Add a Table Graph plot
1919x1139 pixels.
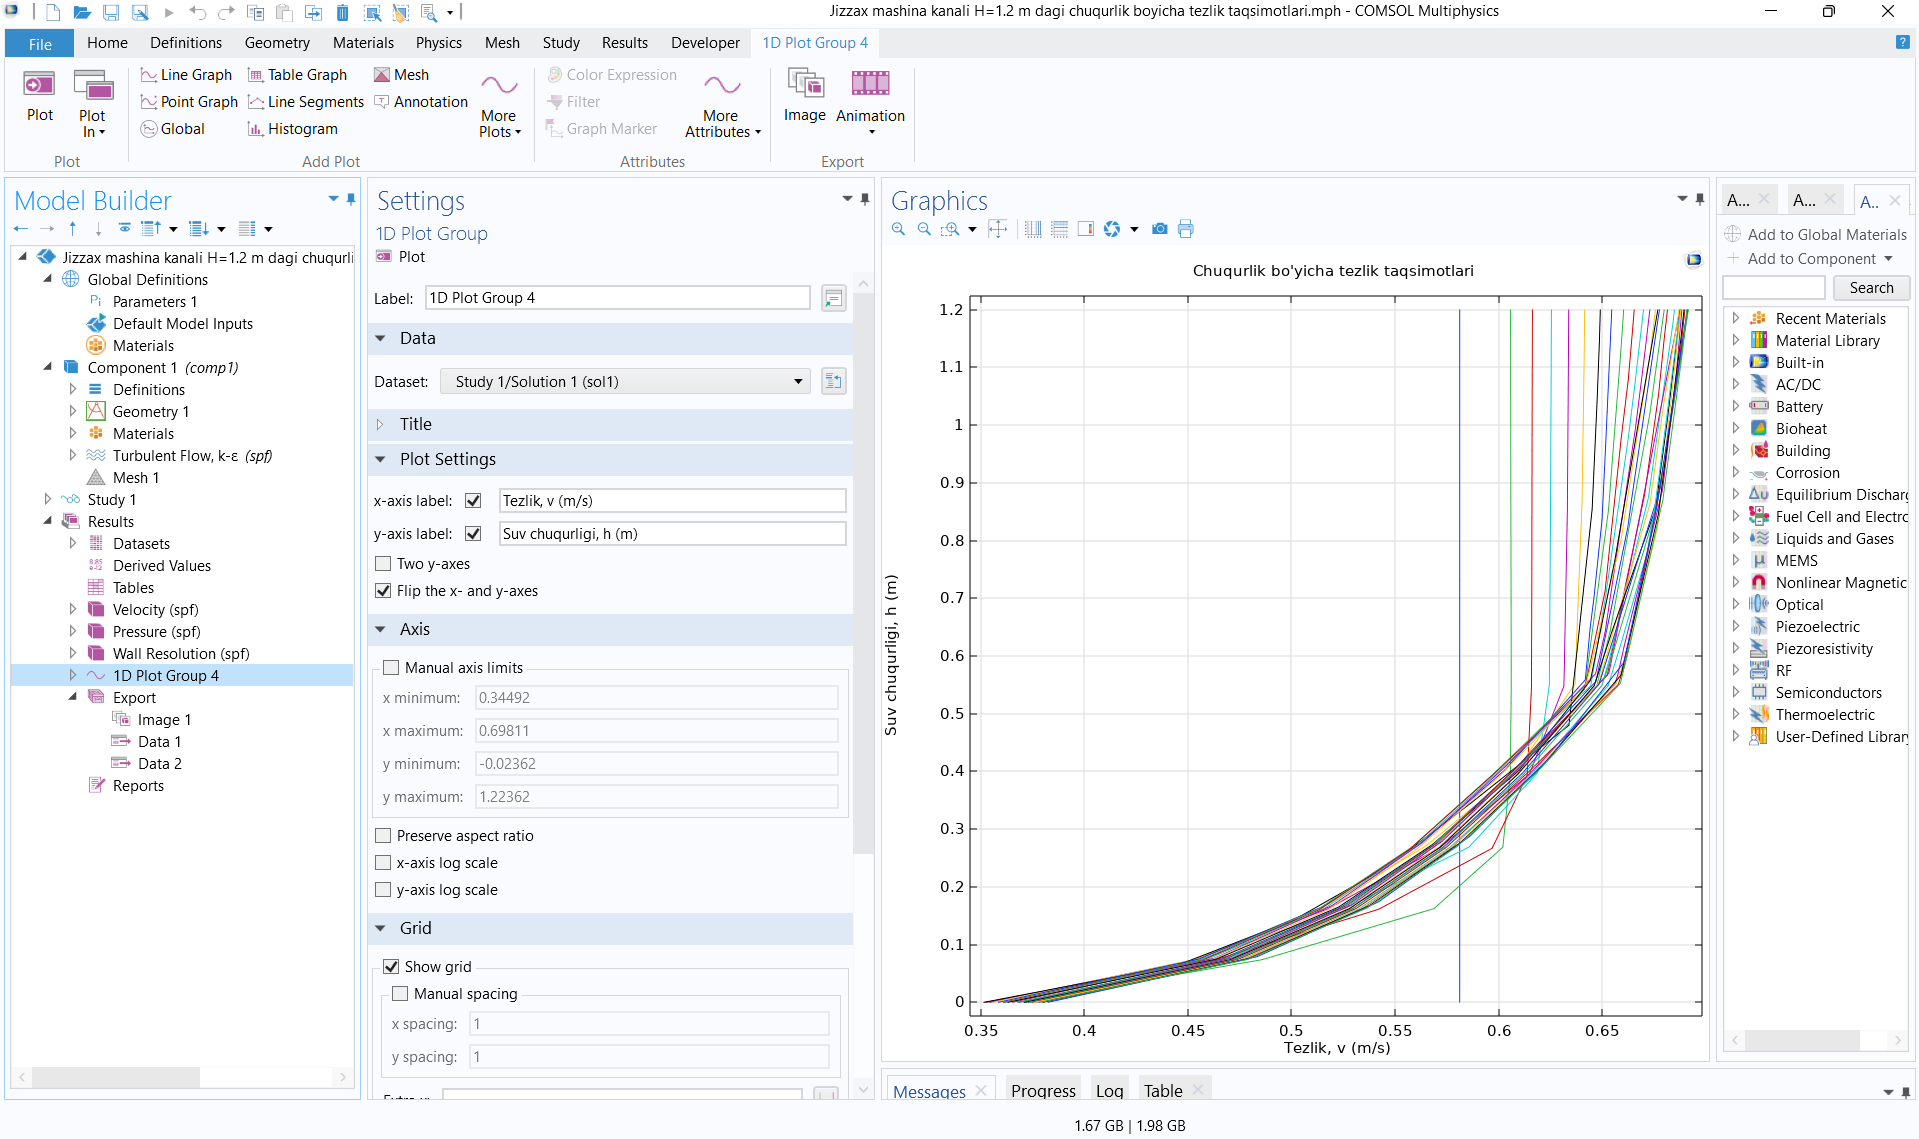click(297, 75)
